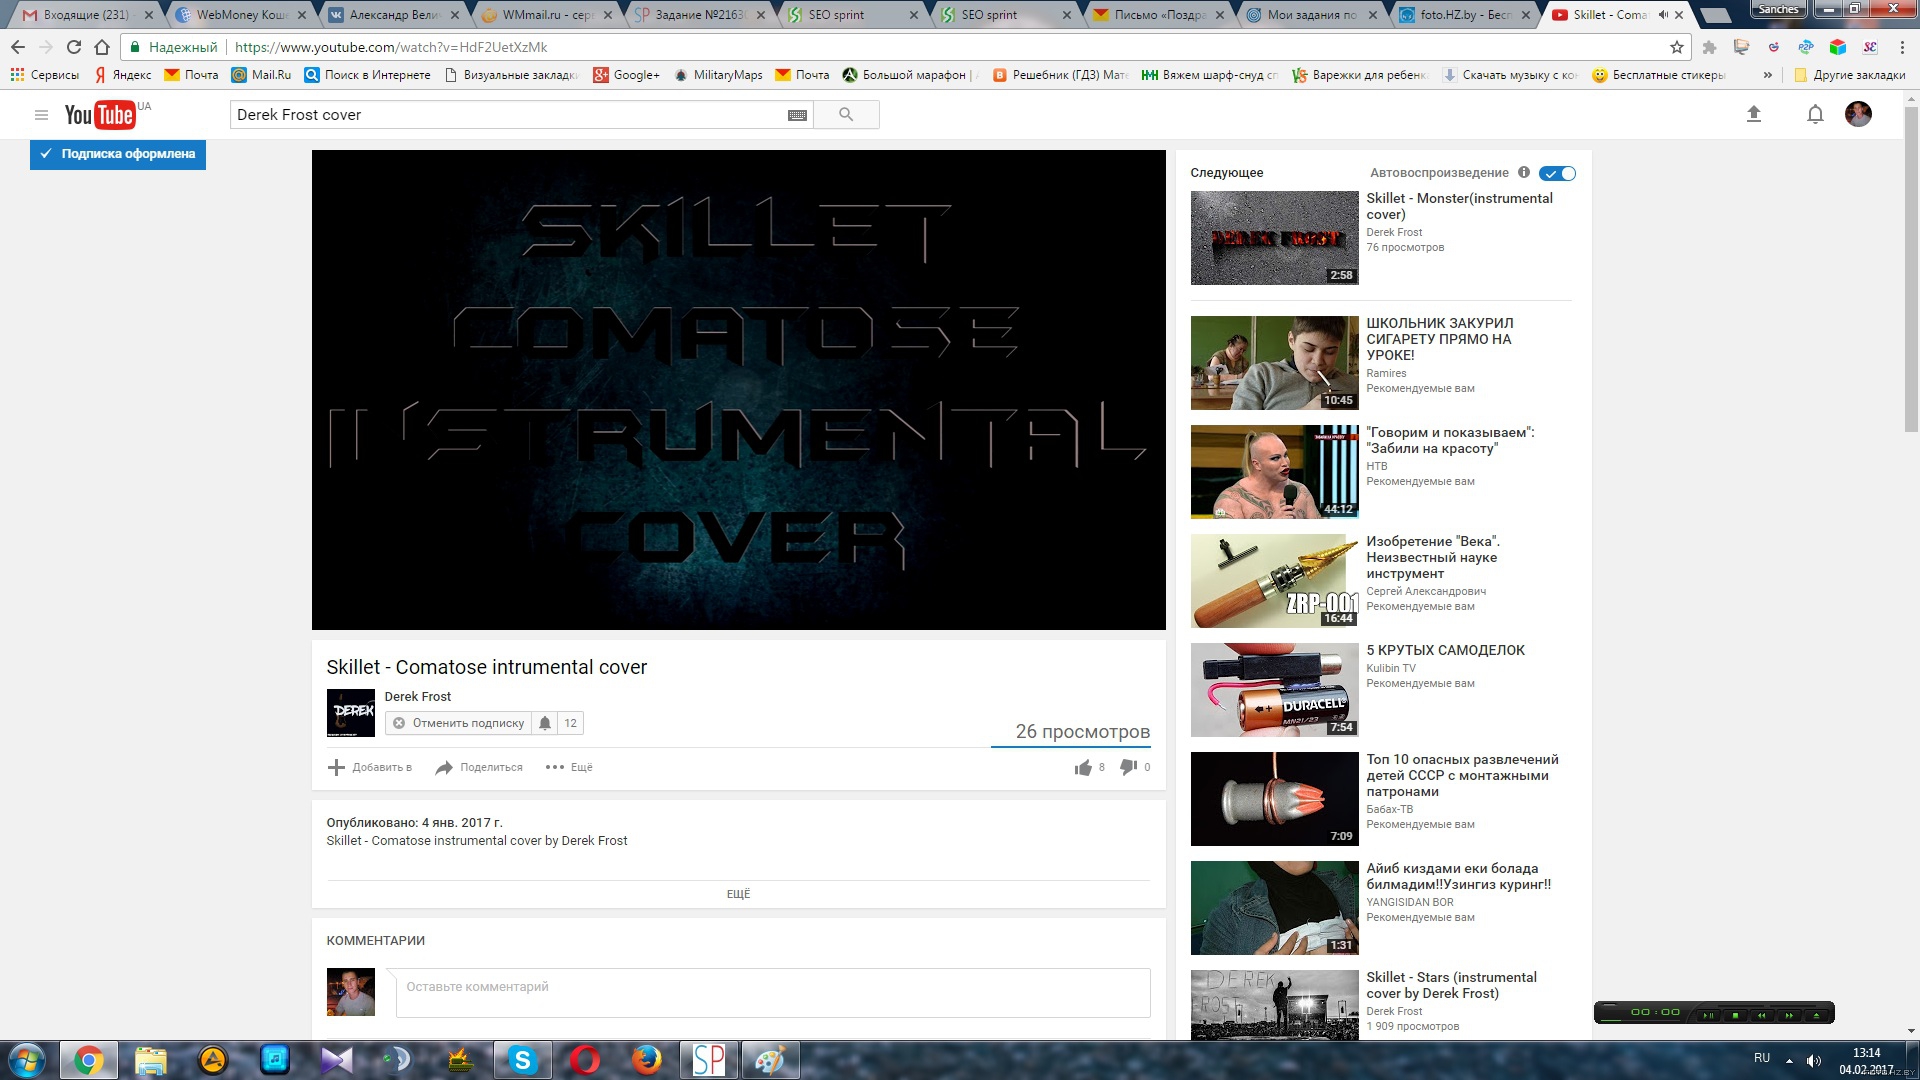Open the Ещё more actions menu

pos(569,767)
